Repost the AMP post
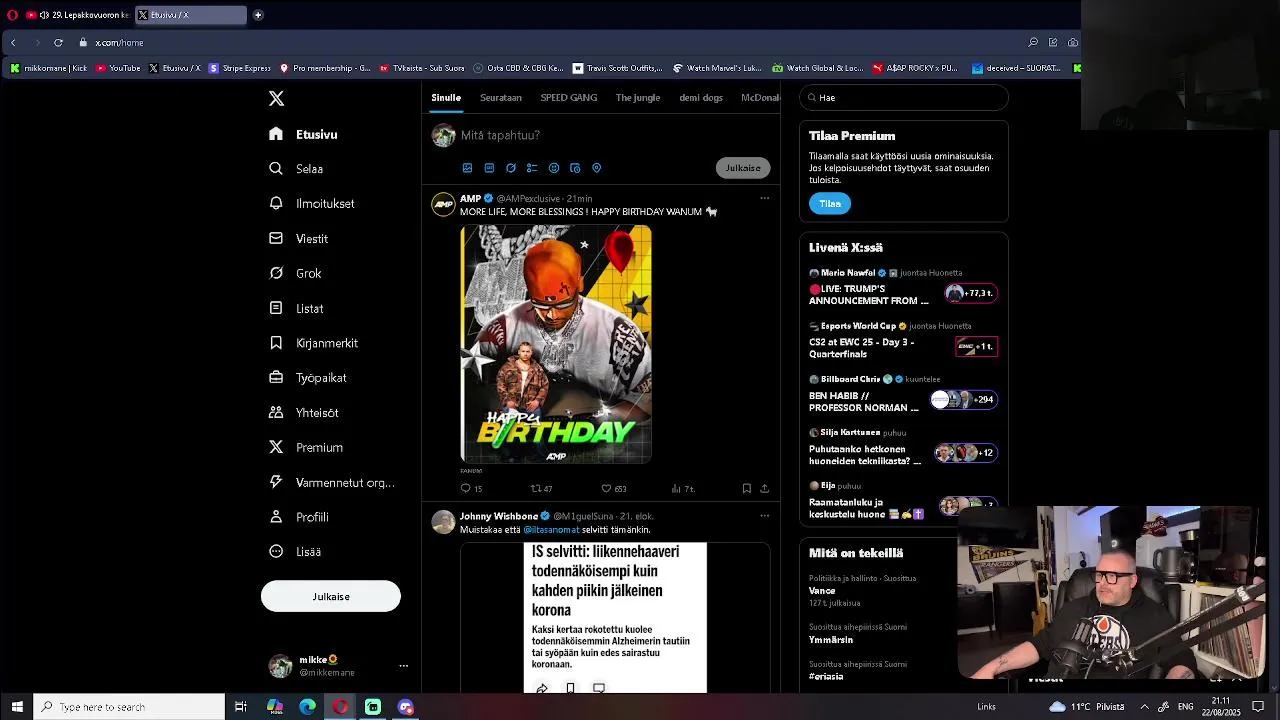1280x720 pixels. click(541, 489)
